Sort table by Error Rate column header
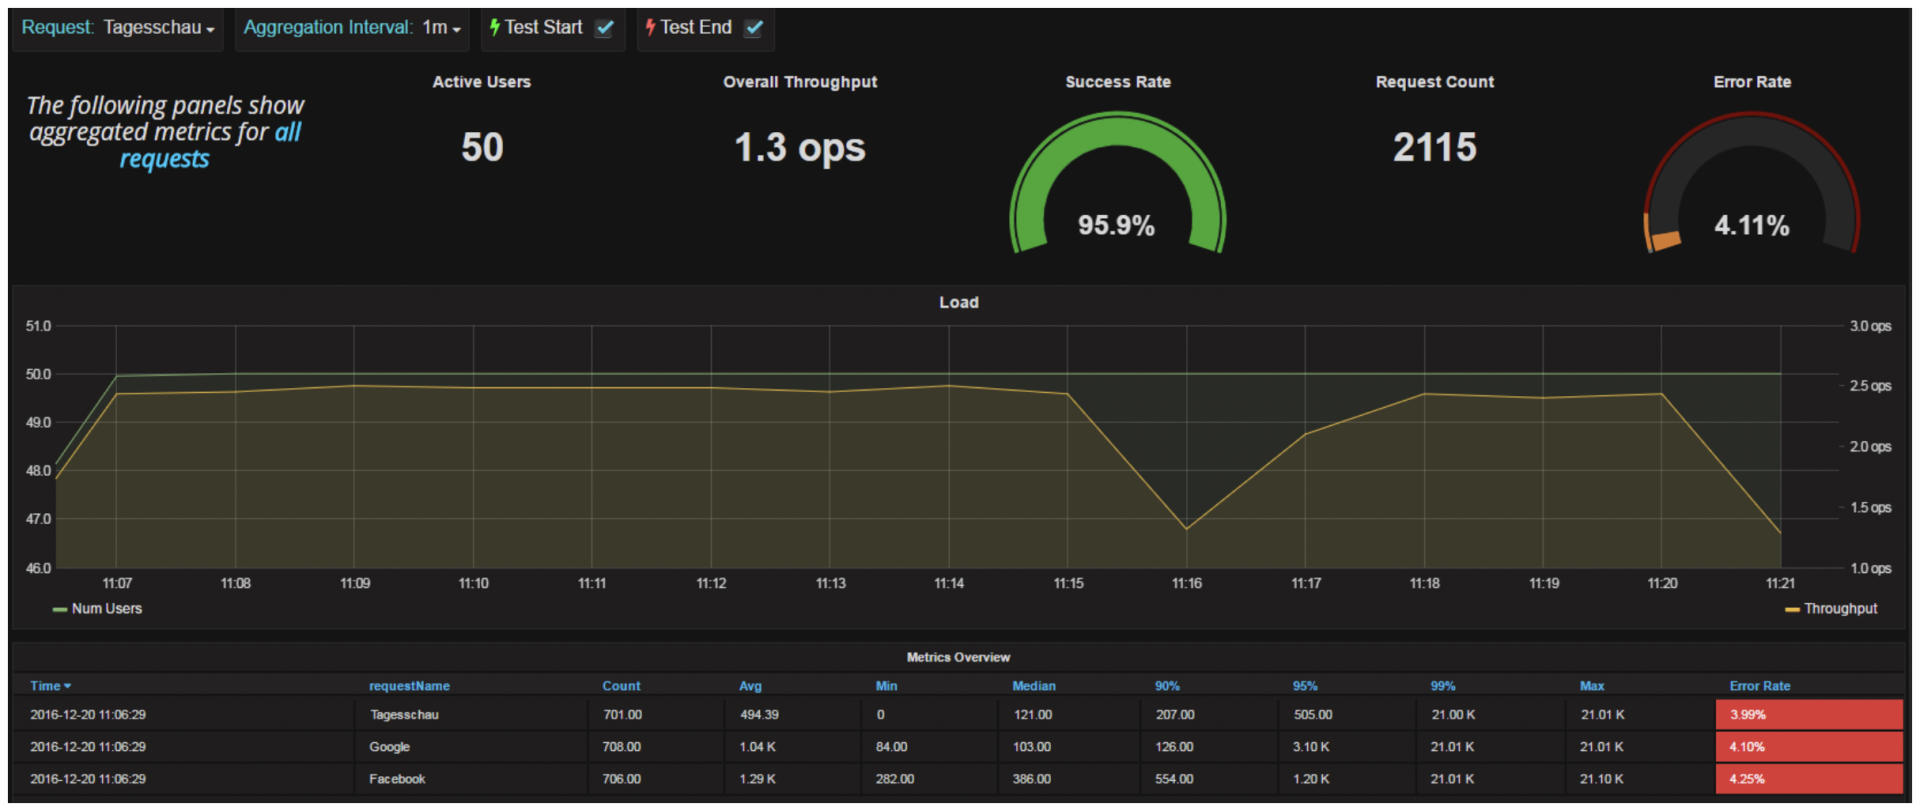 coord(1760,686)
